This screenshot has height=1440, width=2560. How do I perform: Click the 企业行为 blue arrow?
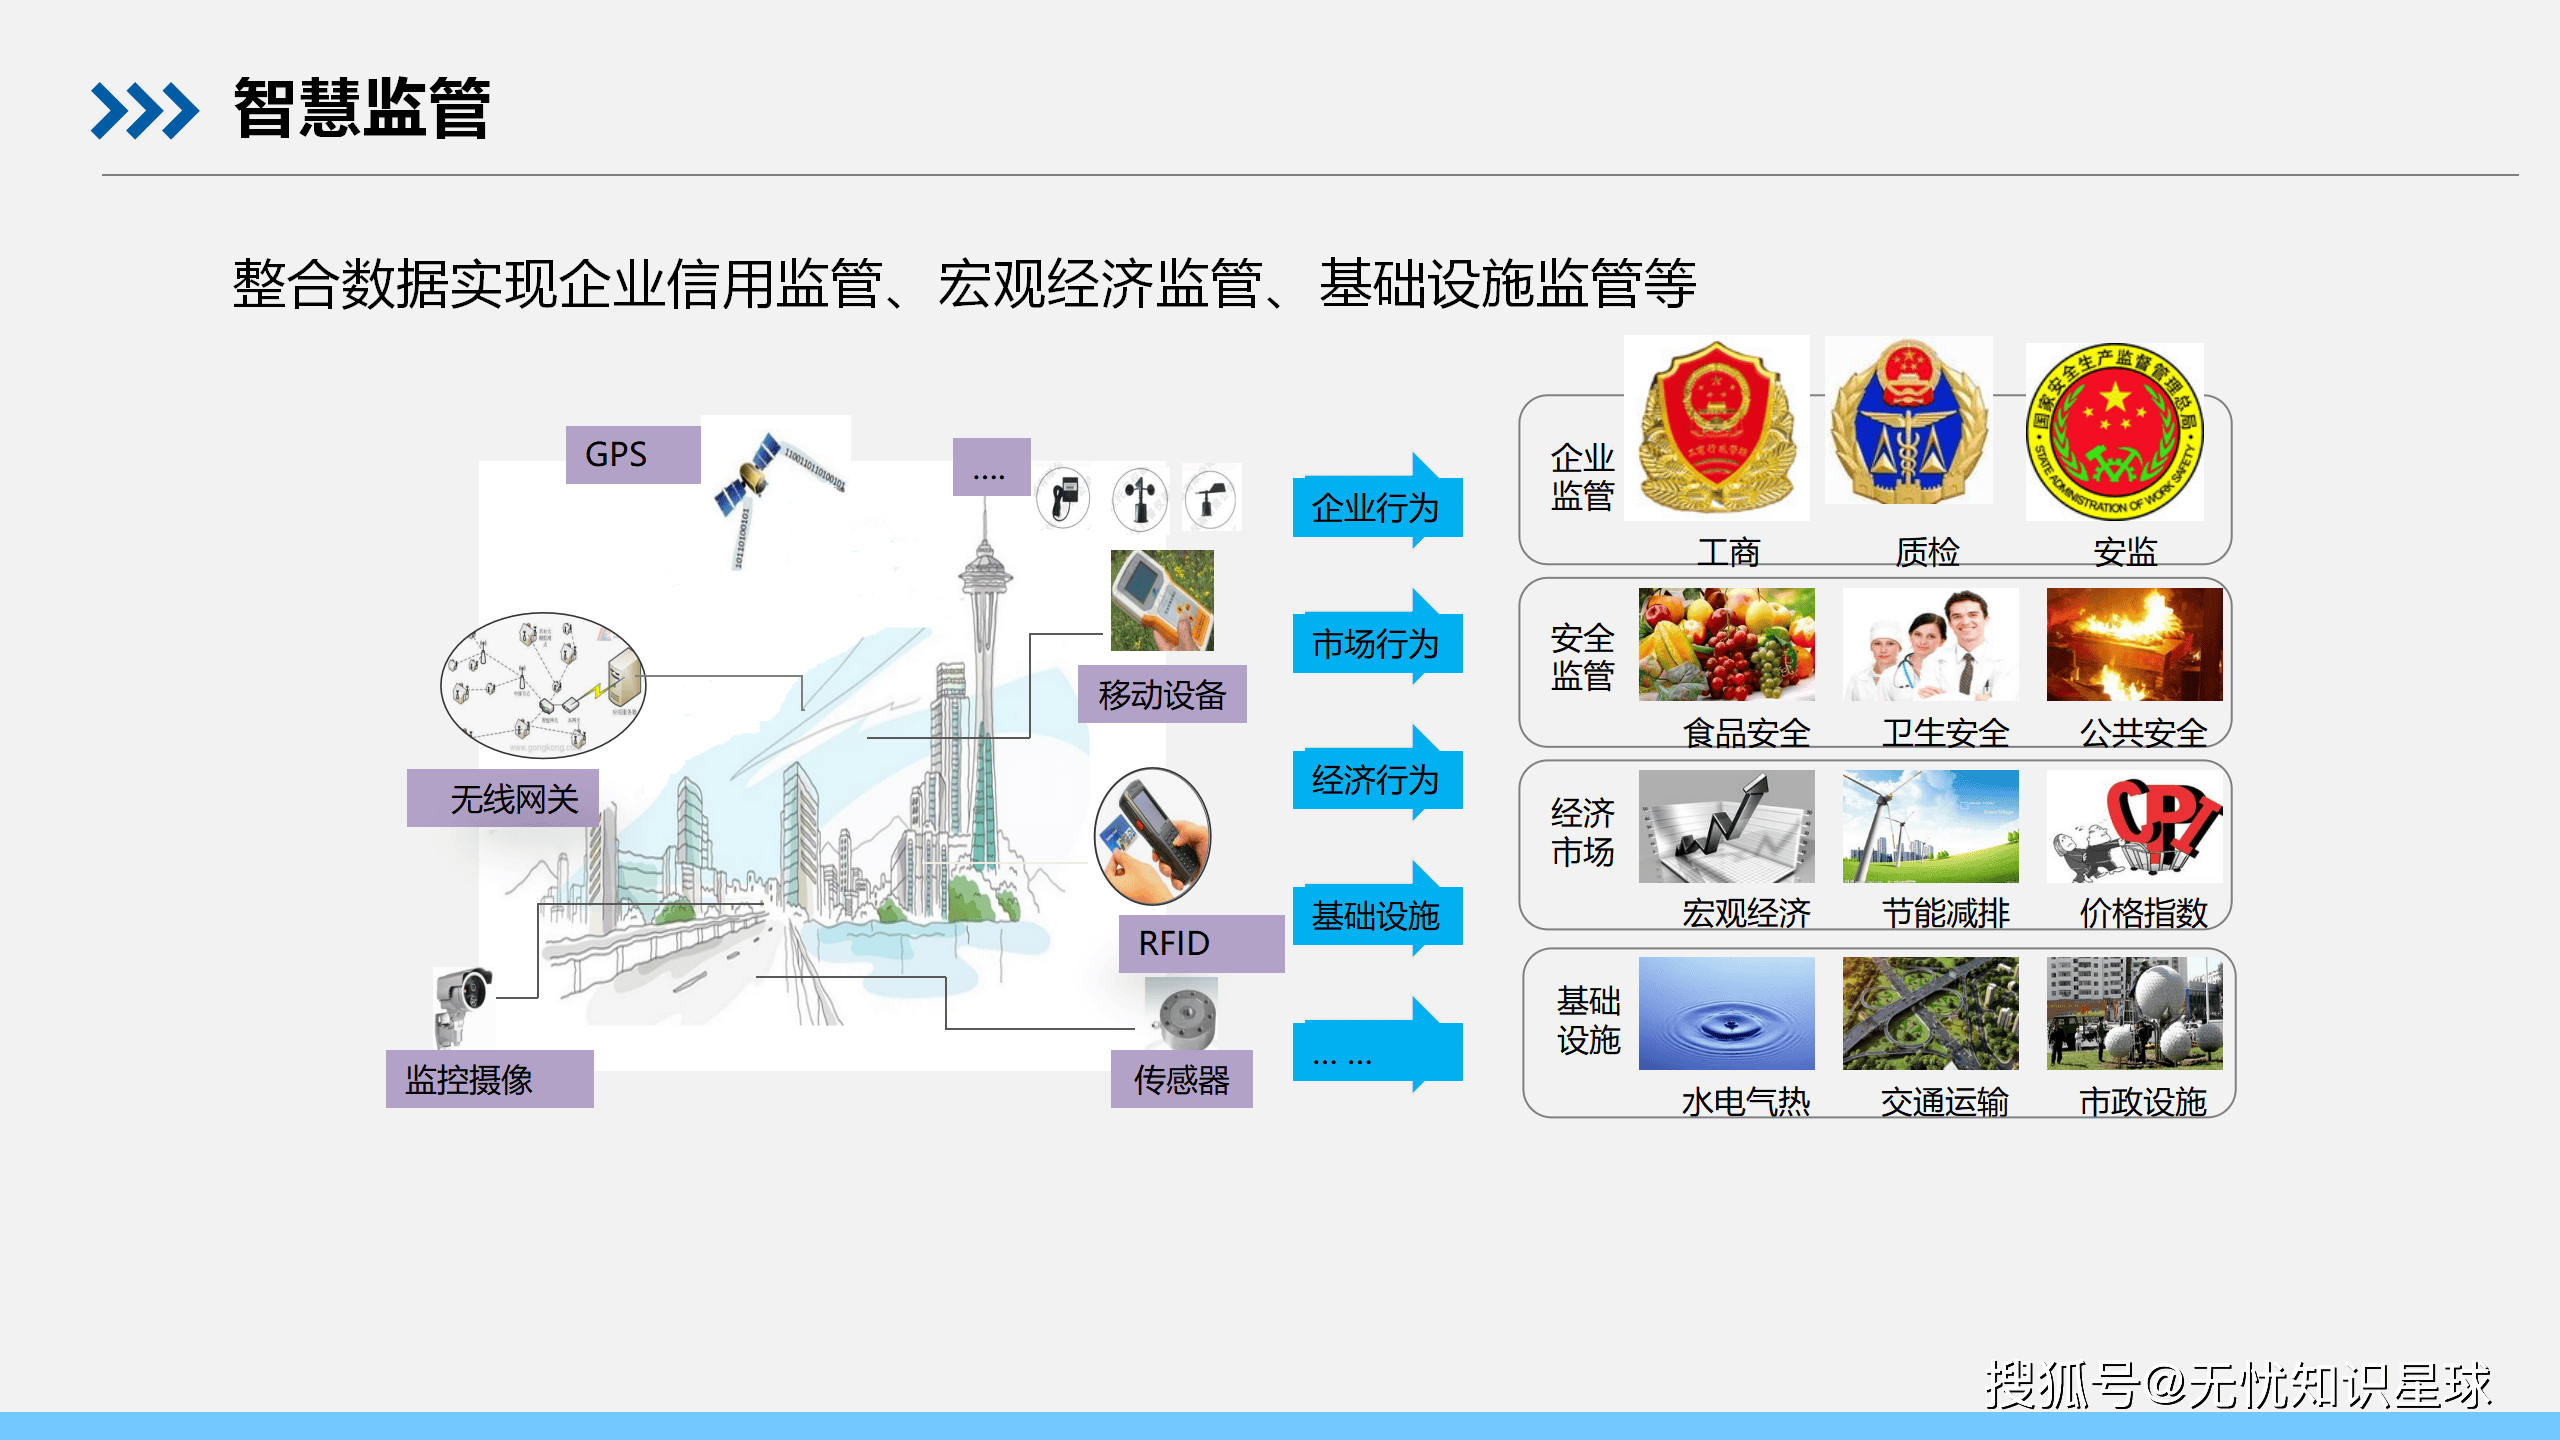tap(1377, 501)
